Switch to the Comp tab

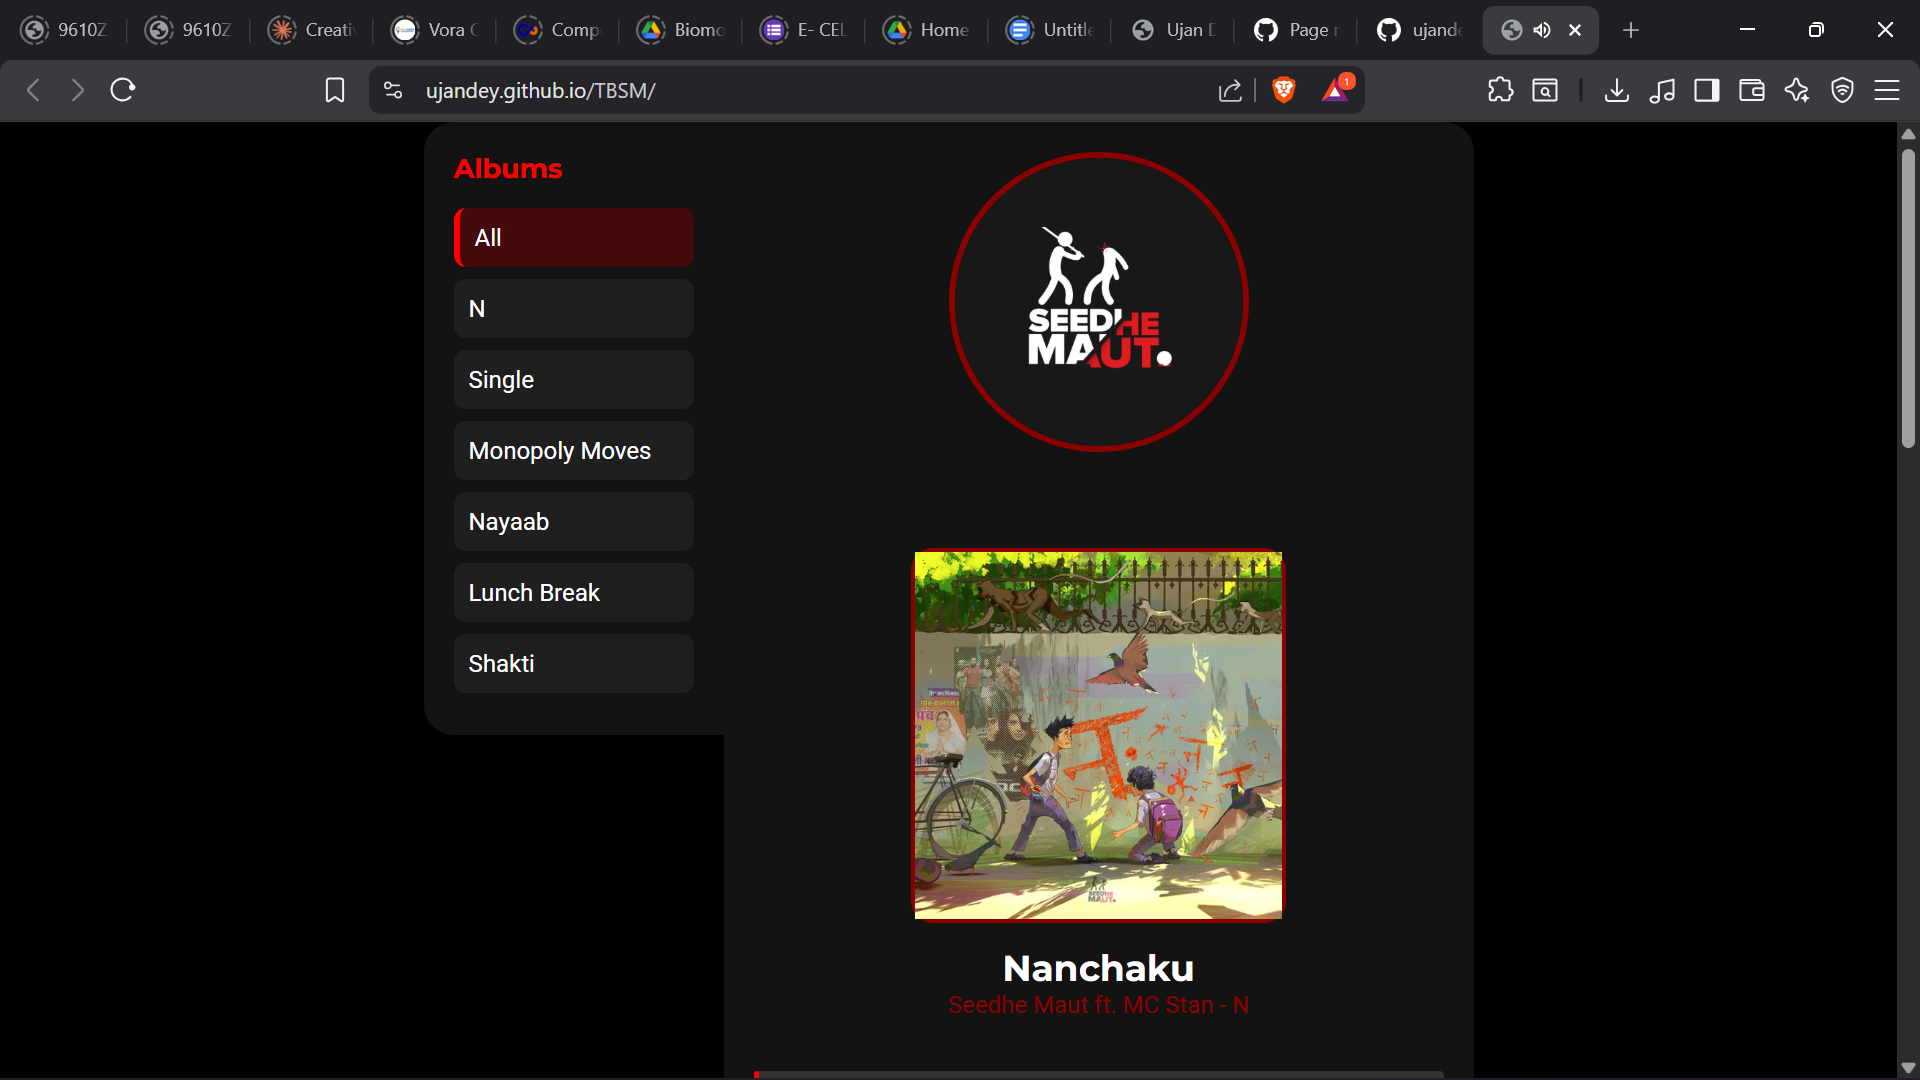click(558, 30)
